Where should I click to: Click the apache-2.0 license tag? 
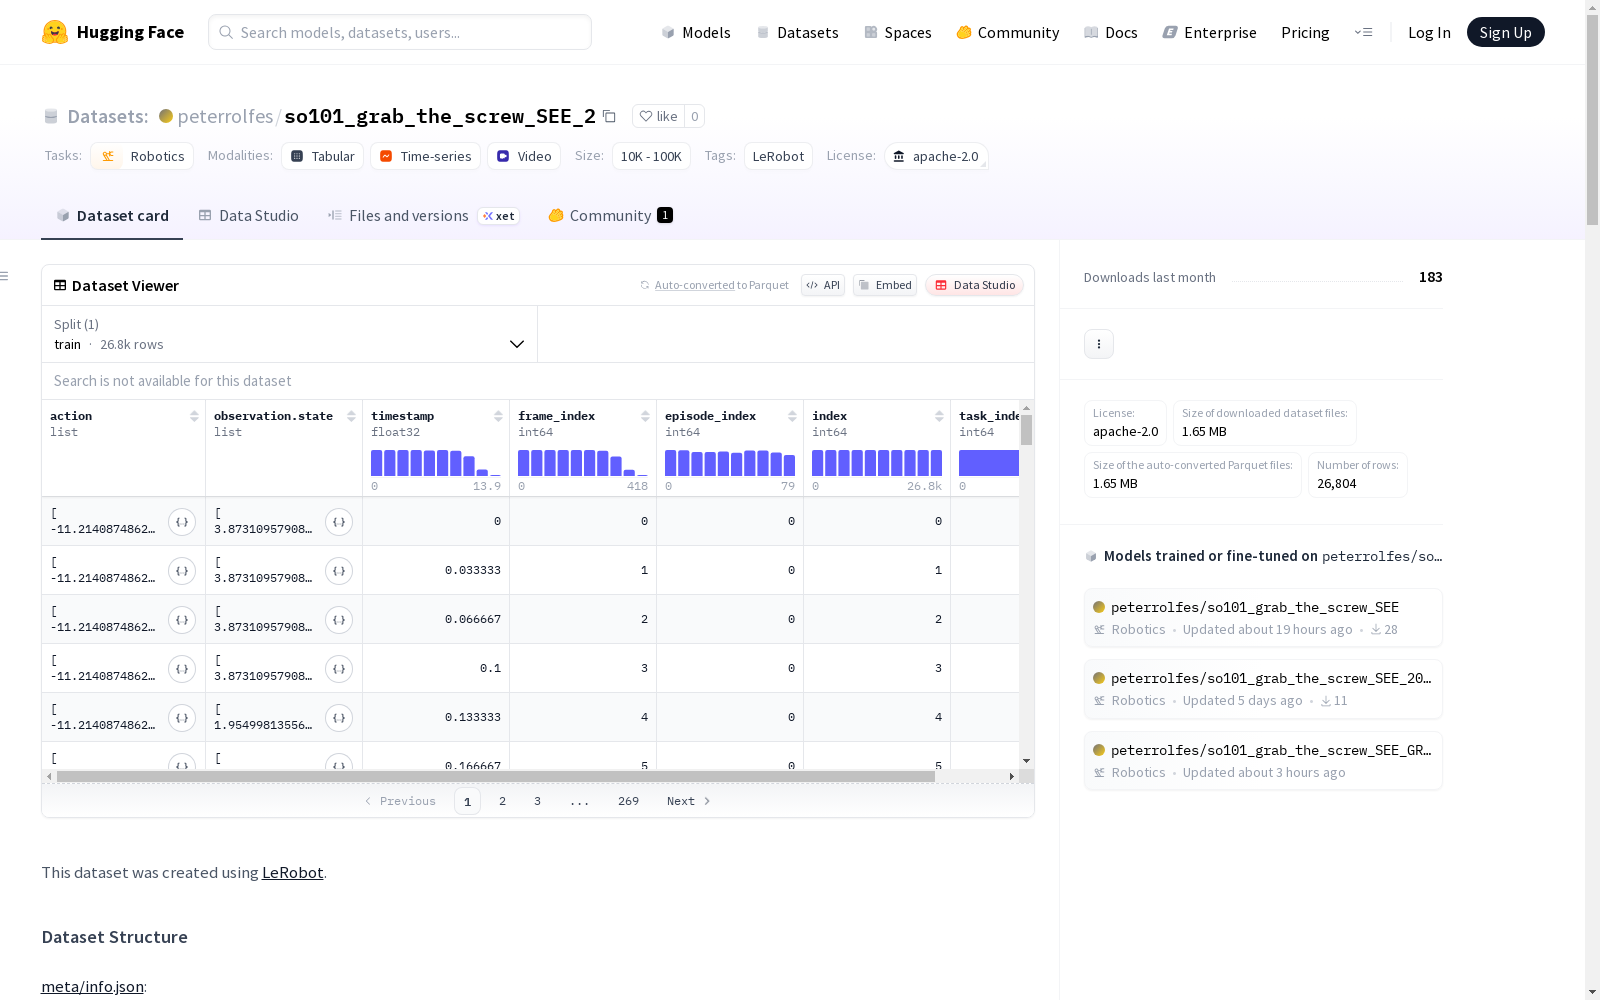pos(936,156)
